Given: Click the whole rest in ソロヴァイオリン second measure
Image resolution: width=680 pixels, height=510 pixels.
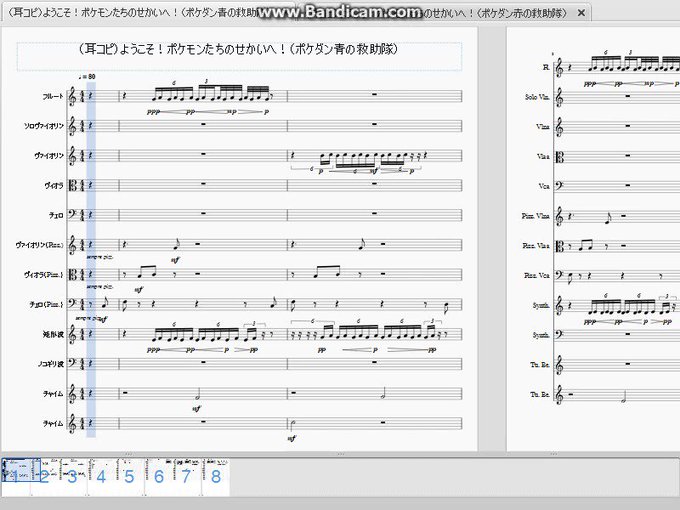Looking at the screenshot, I should click(203, 124).
